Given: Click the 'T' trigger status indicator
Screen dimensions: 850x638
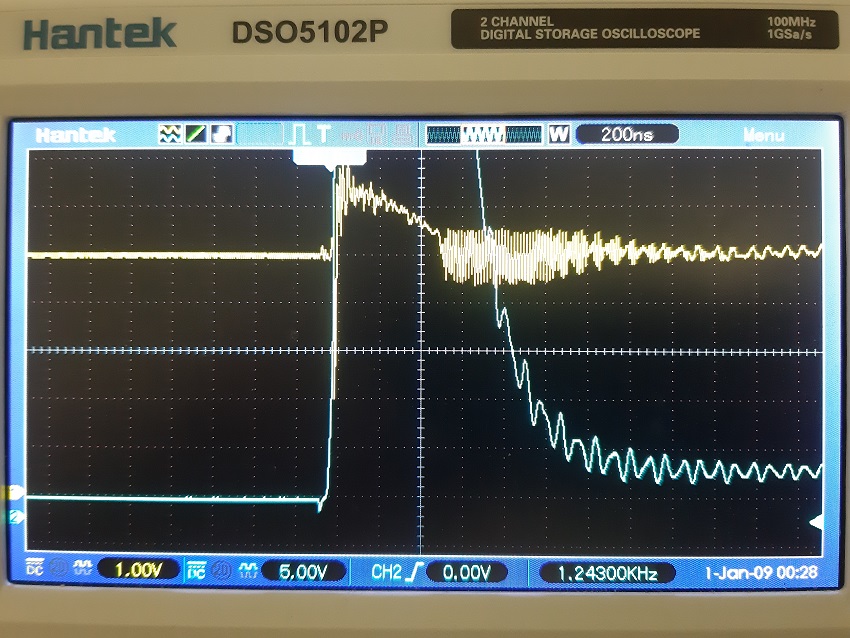Looking at the screenshot, I should pos(323,134).
